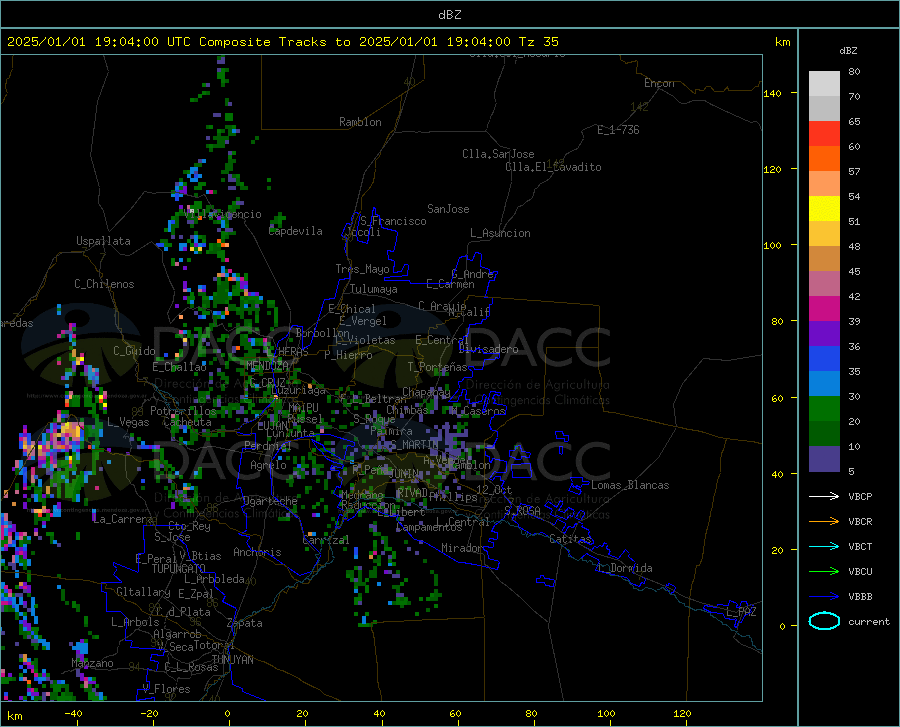This screenshot has width=900, height=727.
Task: Click the SanJose label on the map
Action: click(x=448, y=209)
